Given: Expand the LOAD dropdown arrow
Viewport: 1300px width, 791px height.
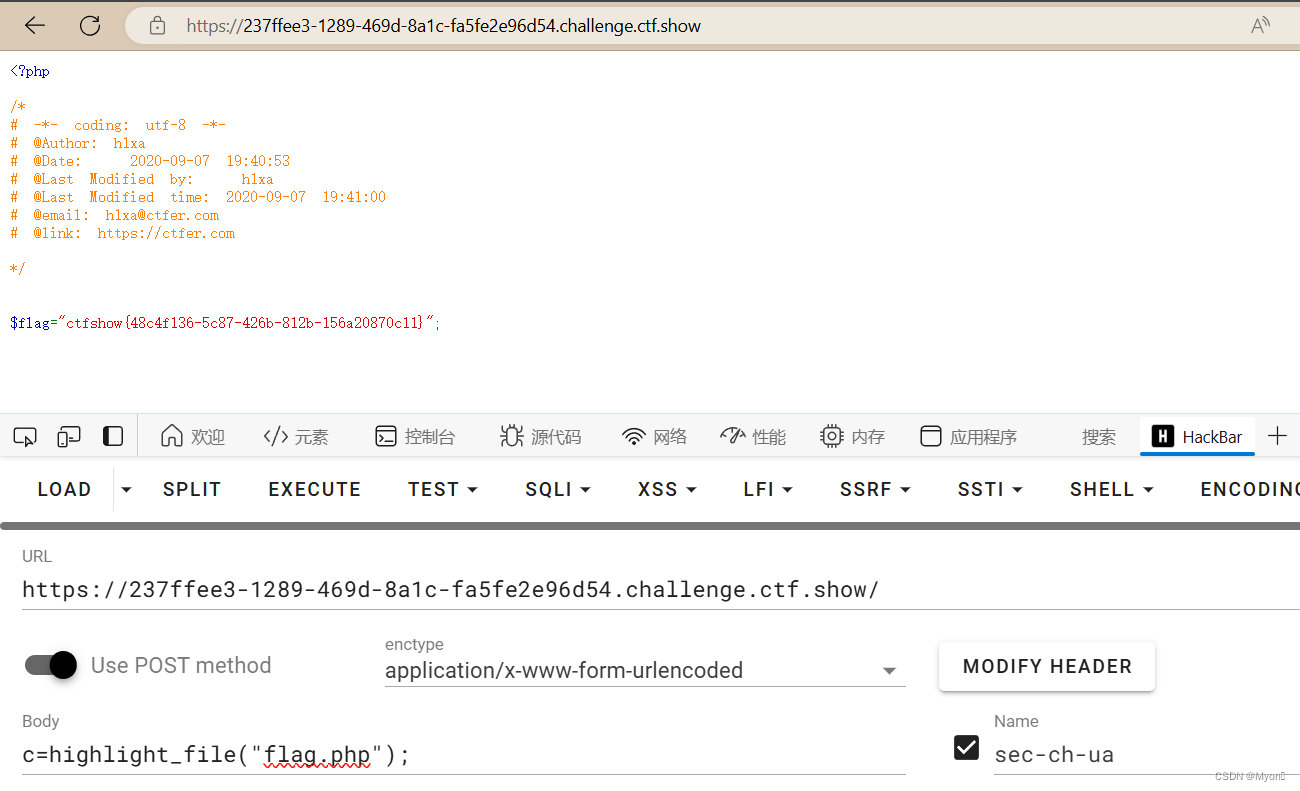Looking at the screenshot, I should [x=124, y=489].
